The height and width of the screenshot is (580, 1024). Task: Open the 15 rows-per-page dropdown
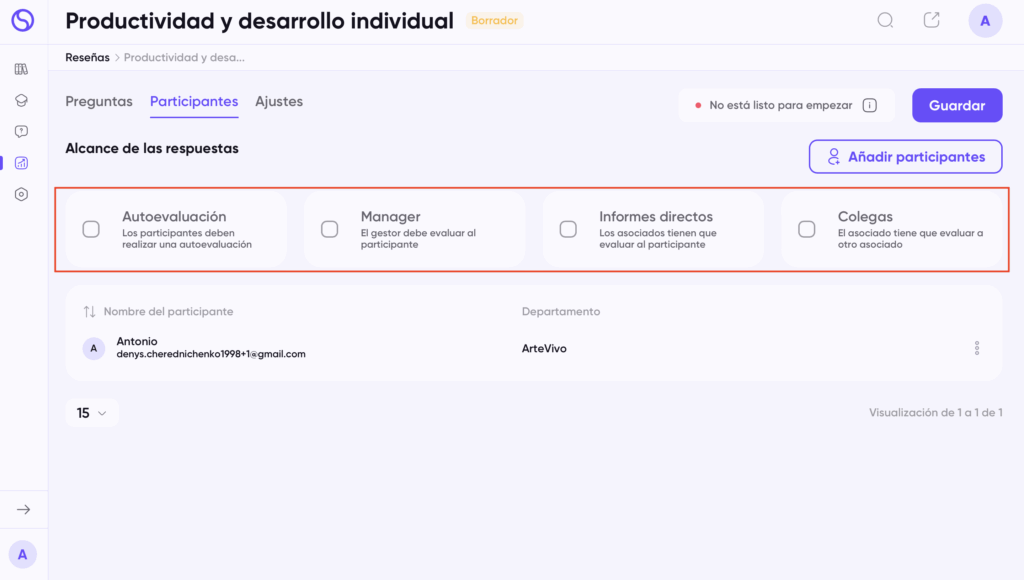pyautogui.click(x=92, y=413)
